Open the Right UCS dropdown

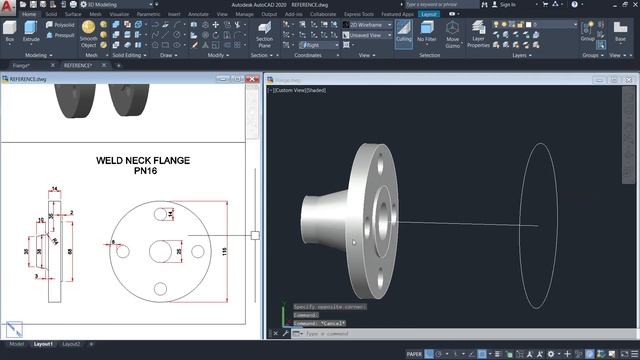[x=319, y=45]
